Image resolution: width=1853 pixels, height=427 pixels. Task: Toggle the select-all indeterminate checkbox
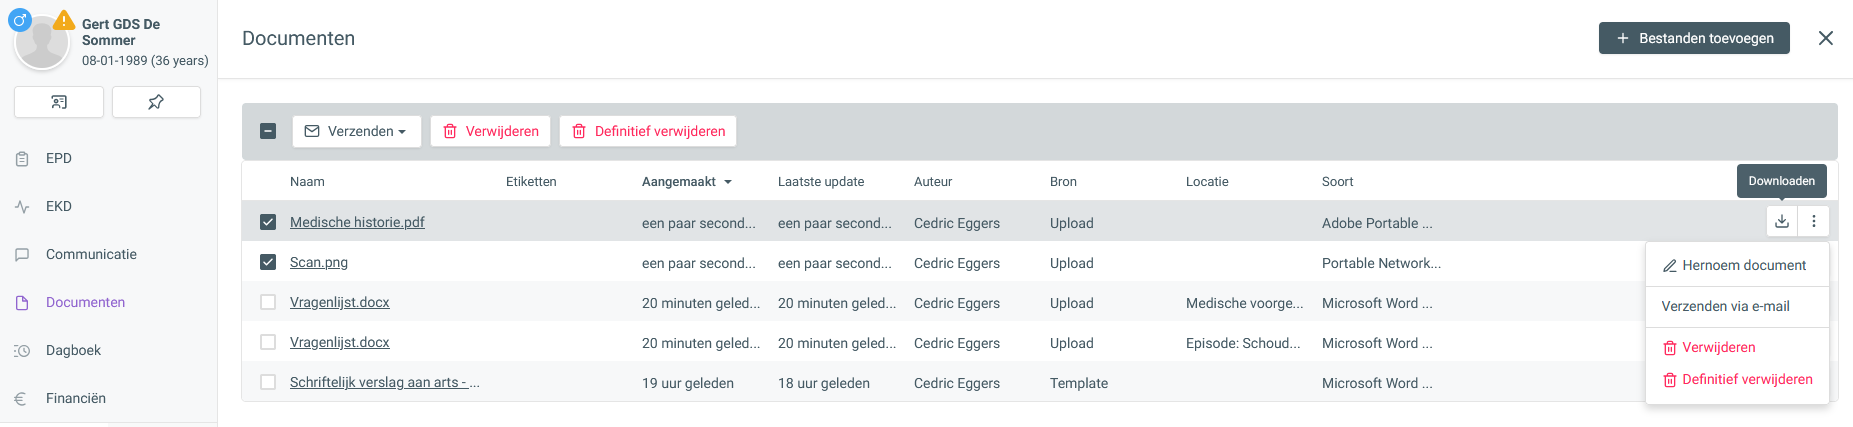click(x=268, y=131)
